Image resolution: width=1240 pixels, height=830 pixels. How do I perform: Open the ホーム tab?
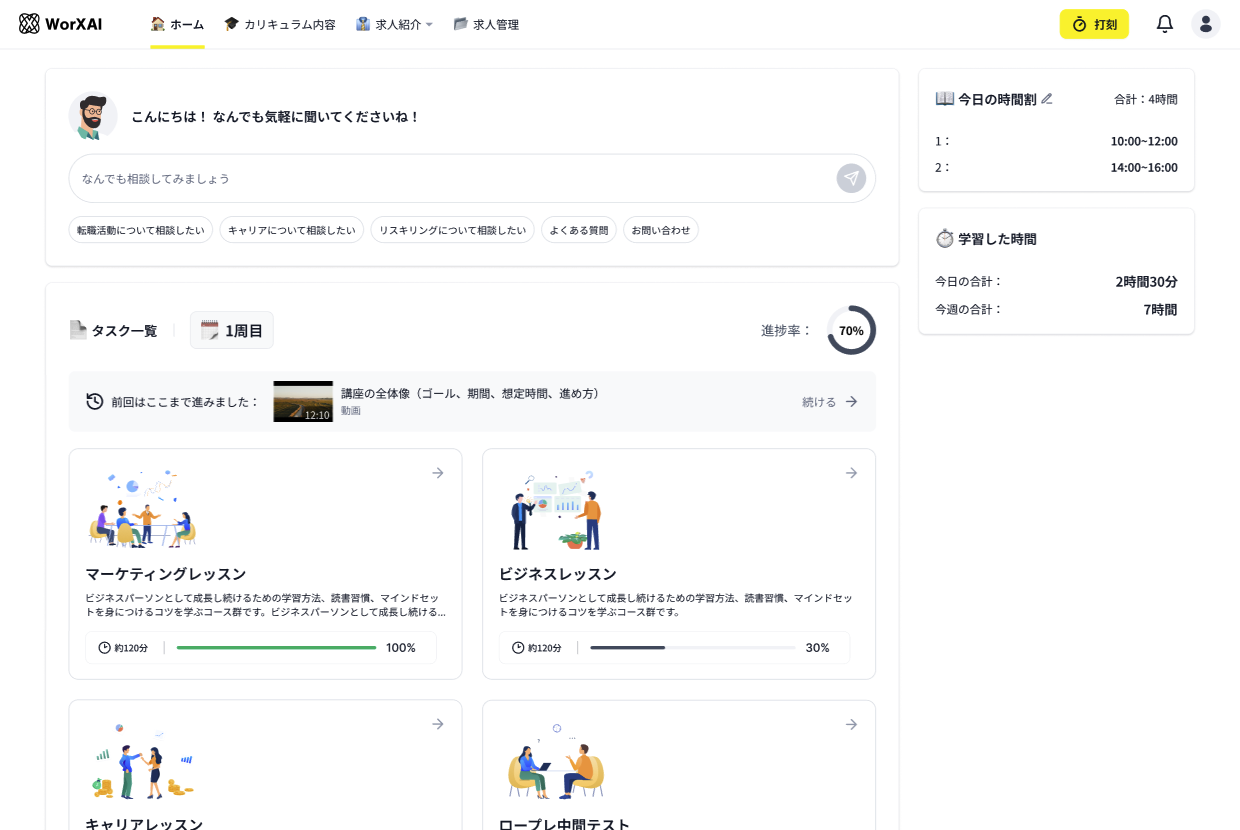pyautogui.click(x=177, y=24)
